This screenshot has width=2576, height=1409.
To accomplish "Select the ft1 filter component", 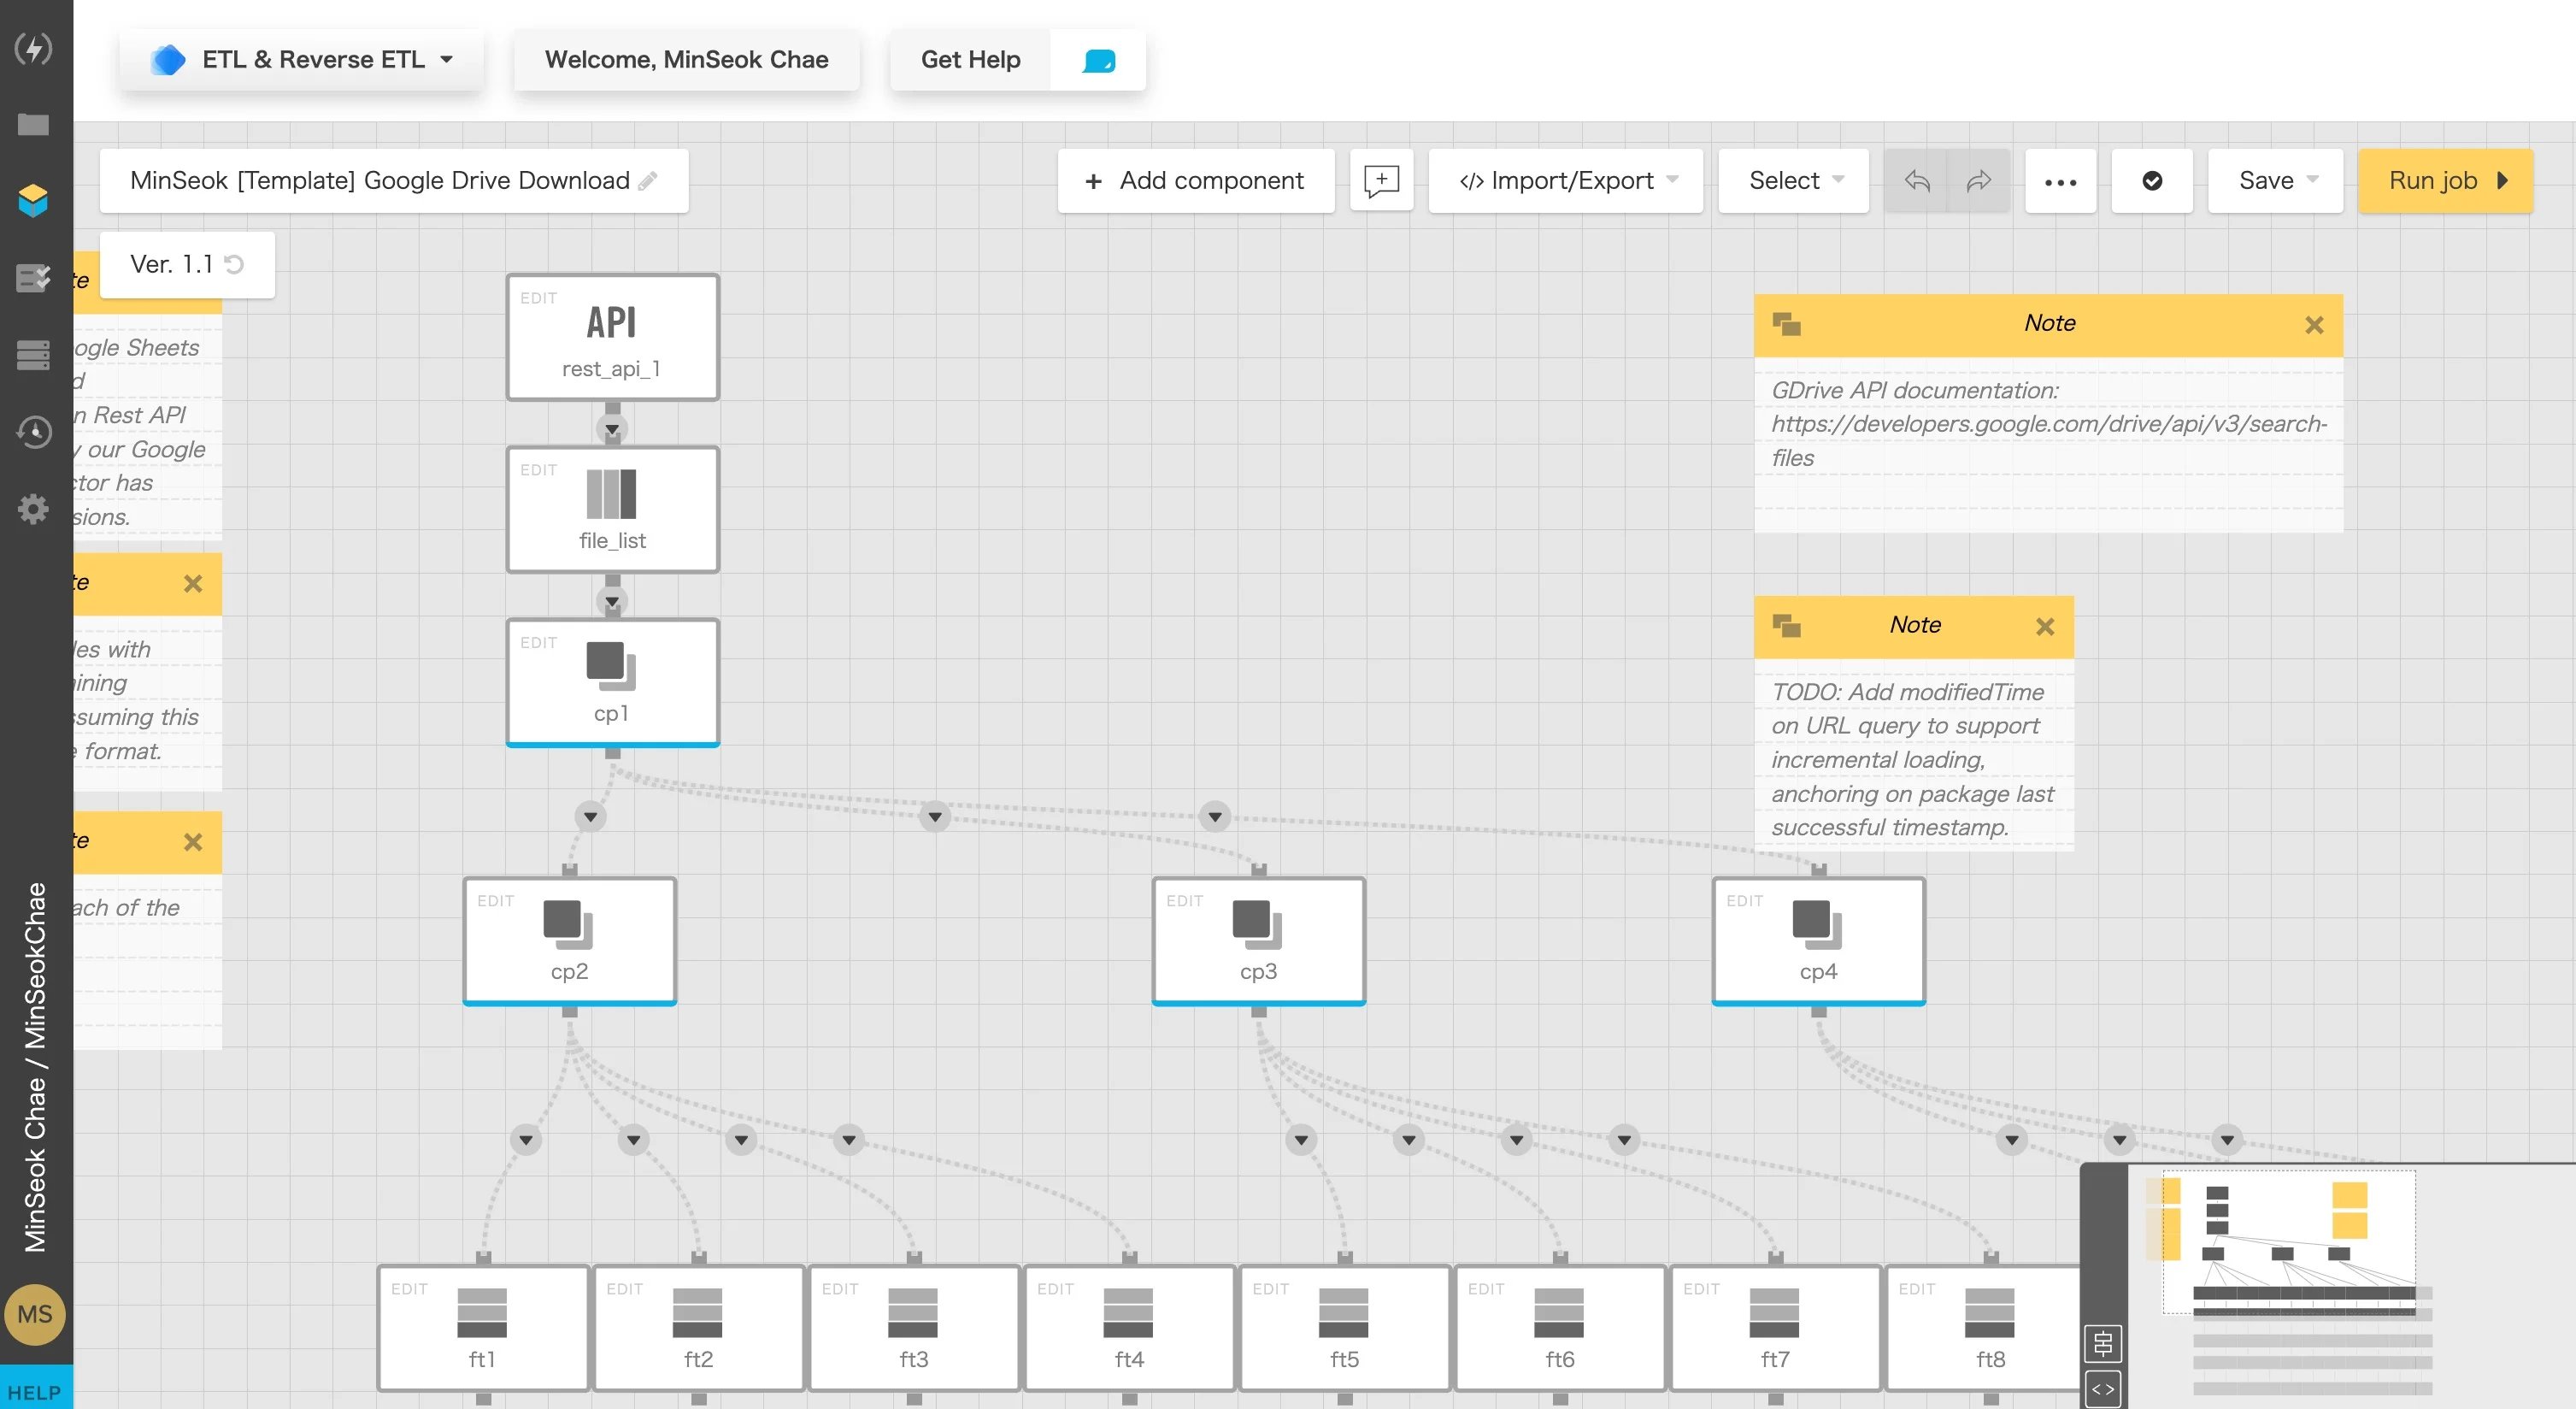I will [x=483, y=1328].
